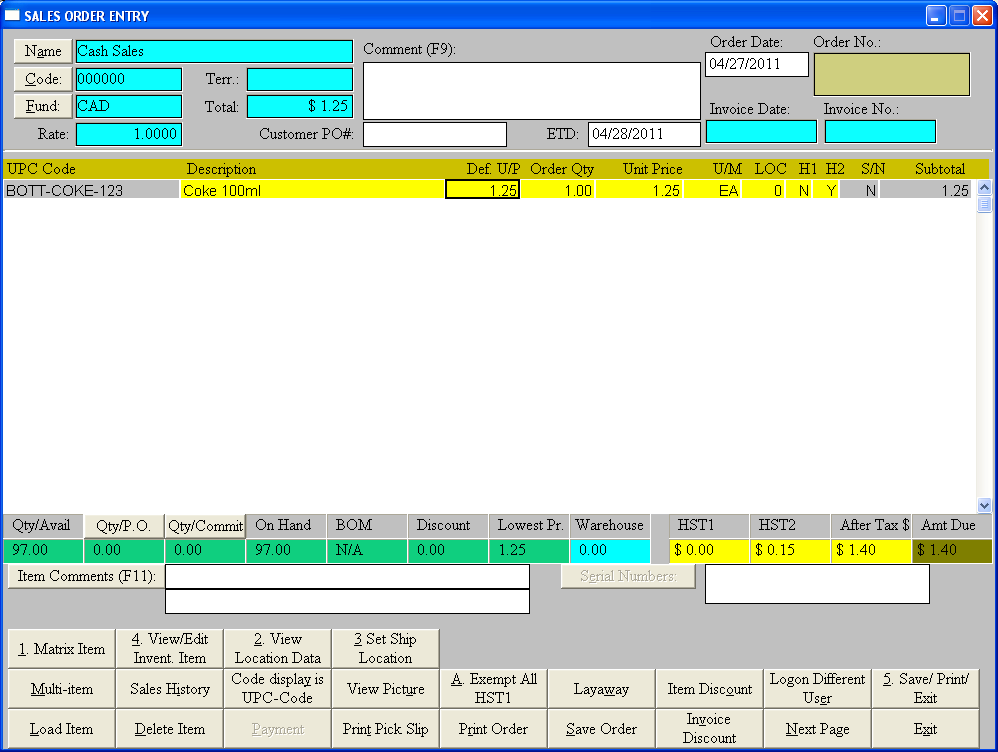Toggle Code display is UPC-Code button
998x752 pixels.
[x=277, y=689]
